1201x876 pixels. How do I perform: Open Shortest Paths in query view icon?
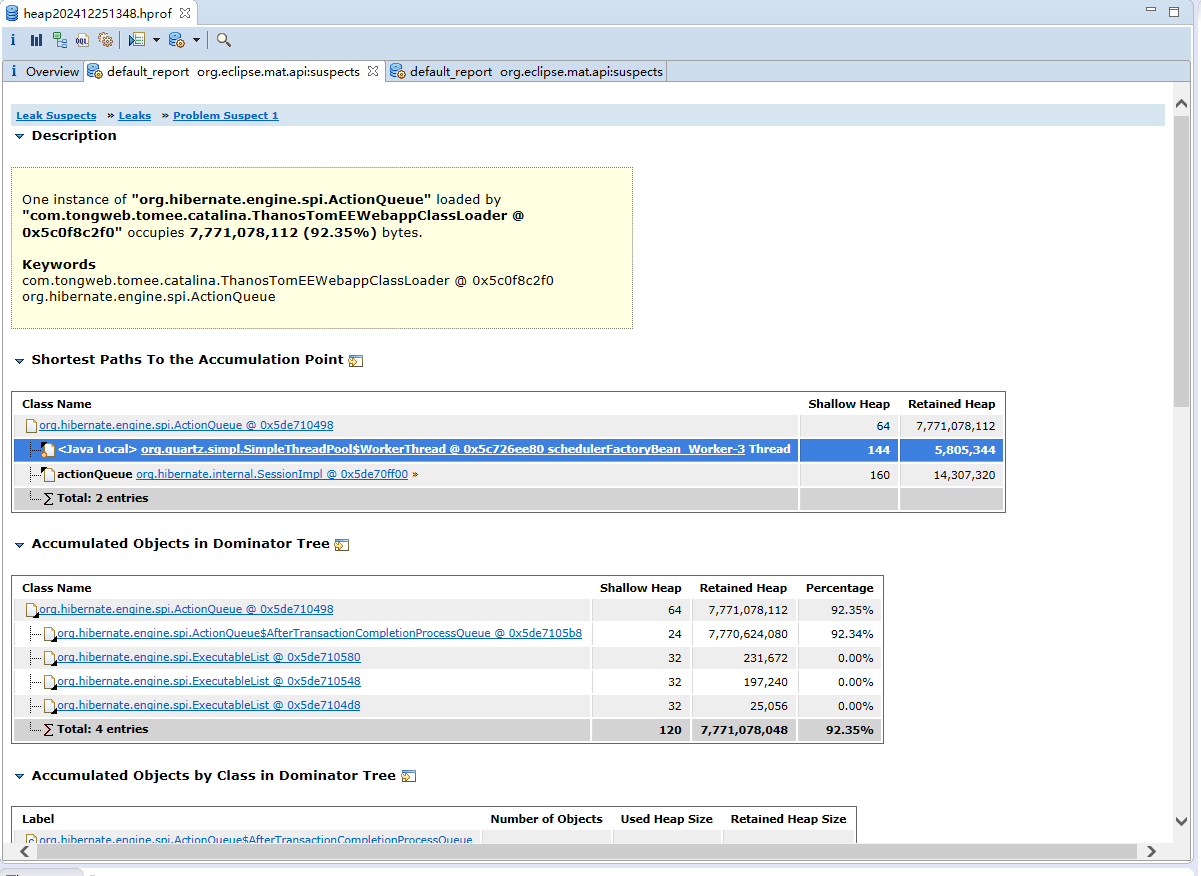[x=356, y=361]
